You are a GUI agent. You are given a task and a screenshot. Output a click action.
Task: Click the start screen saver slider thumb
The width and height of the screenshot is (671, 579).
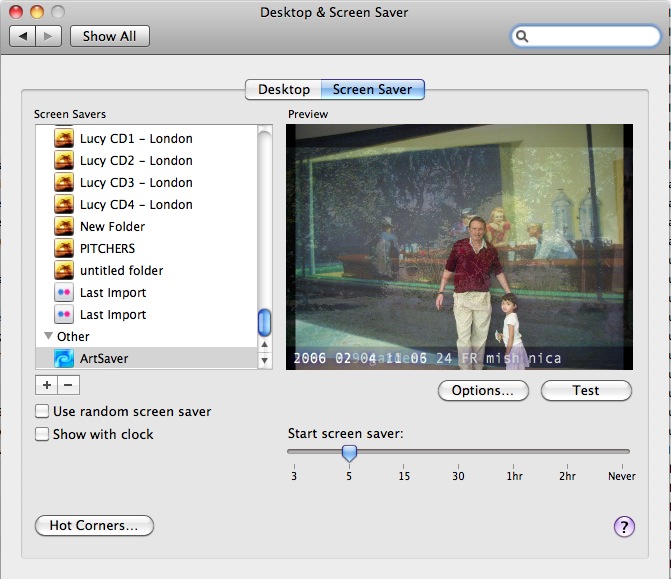(x=349, y=453)
